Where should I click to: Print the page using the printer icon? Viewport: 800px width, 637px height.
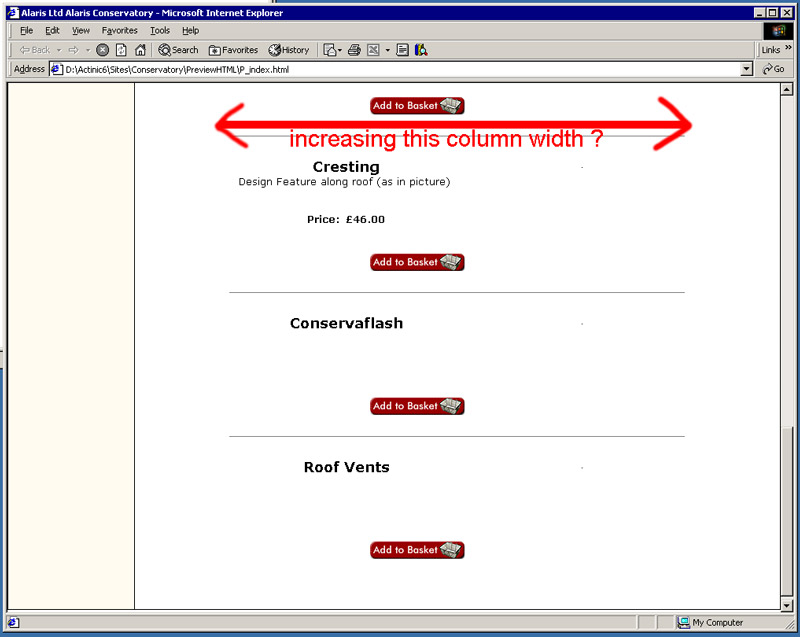click(x=354, y=50)
